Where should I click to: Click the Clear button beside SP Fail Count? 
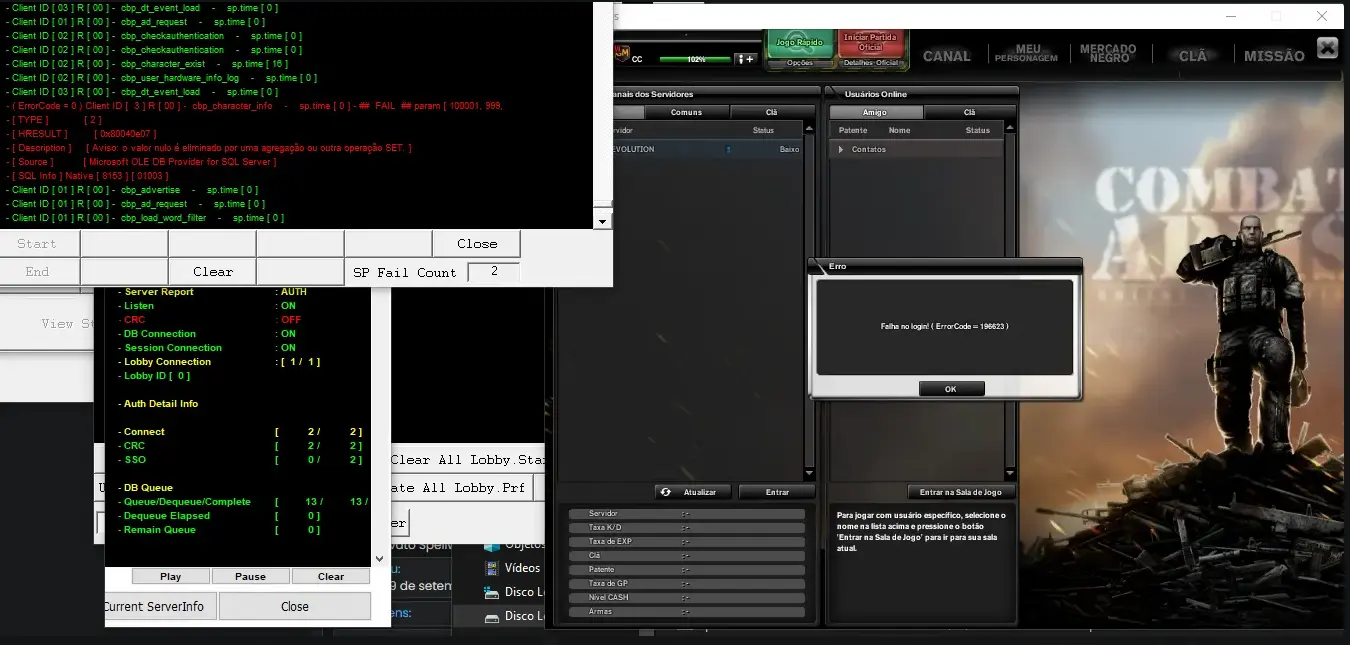click(x=212, y=272)
